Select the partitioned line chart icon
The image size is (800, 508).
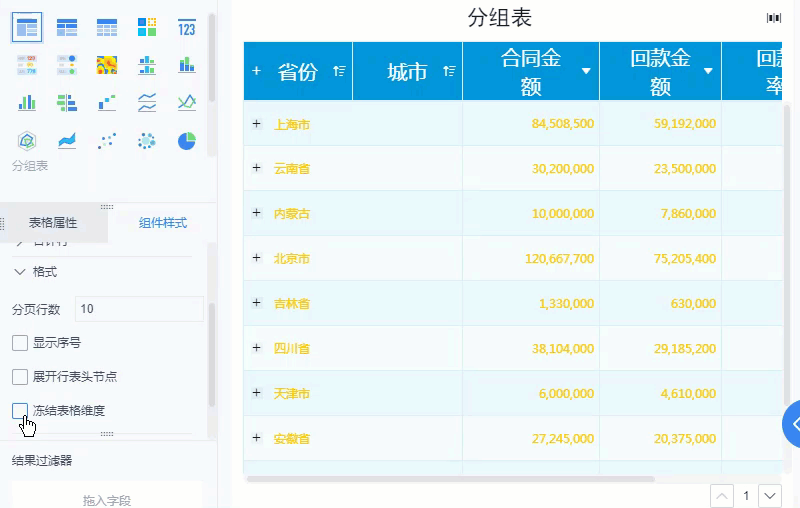click(x=147, y=103)
